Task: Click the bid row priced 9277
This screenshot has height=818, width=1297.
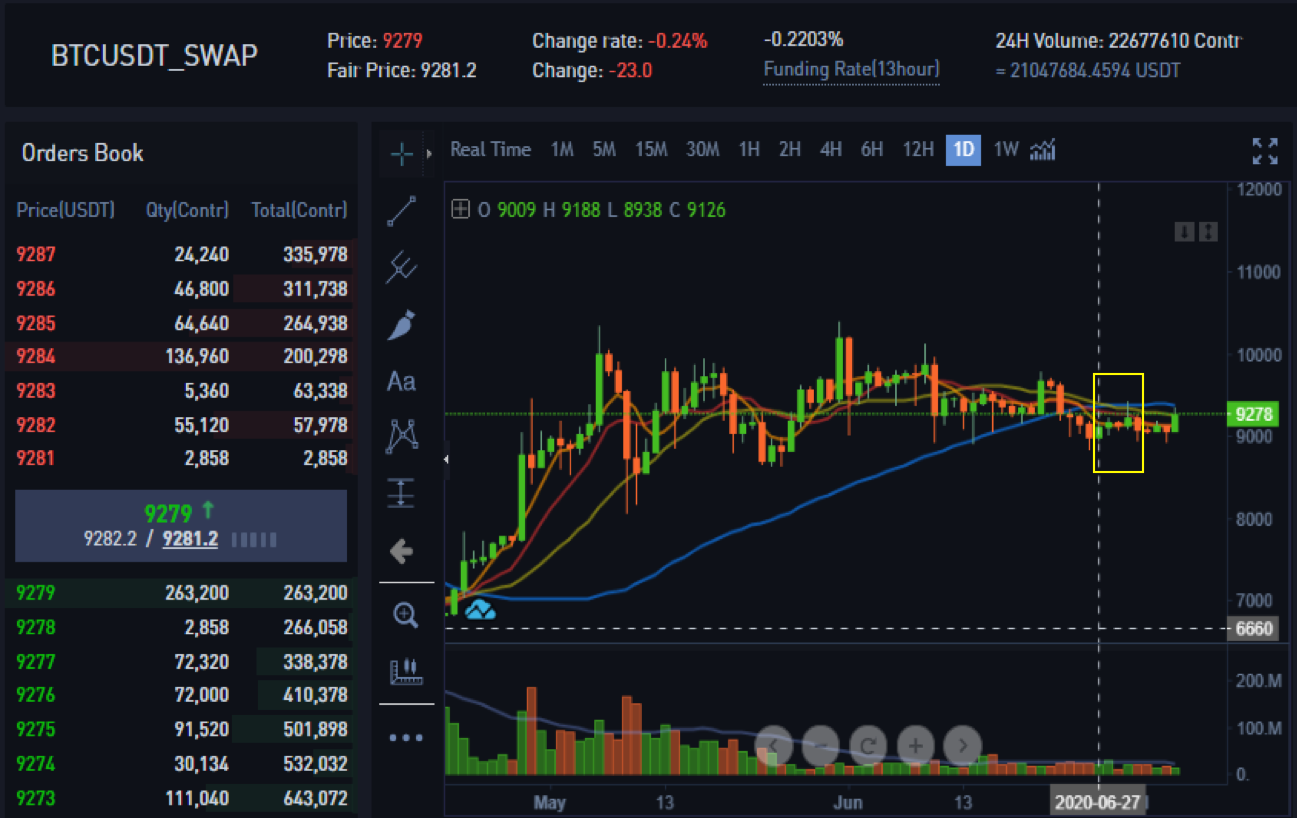Action: [181, 661]
